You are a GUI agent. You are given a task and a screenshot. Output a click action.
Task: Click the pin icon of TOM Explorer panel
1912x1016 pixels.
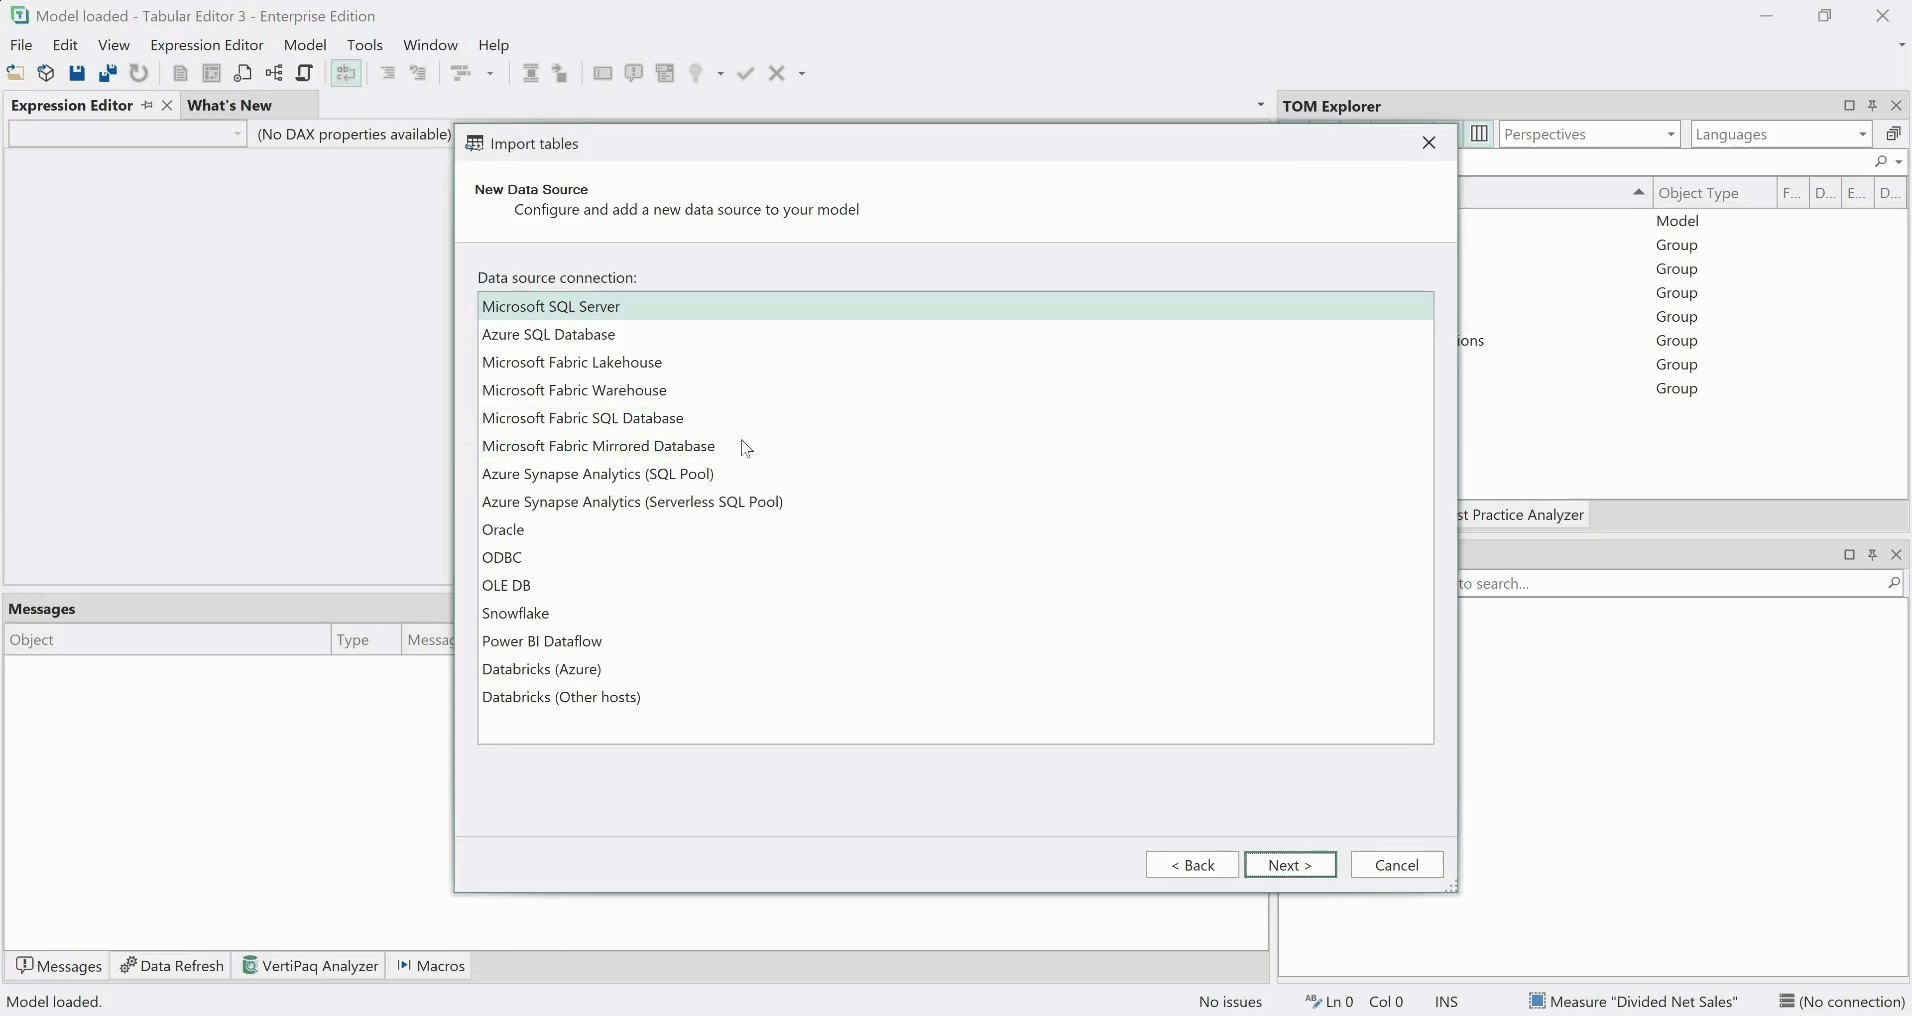[1873, 105]
